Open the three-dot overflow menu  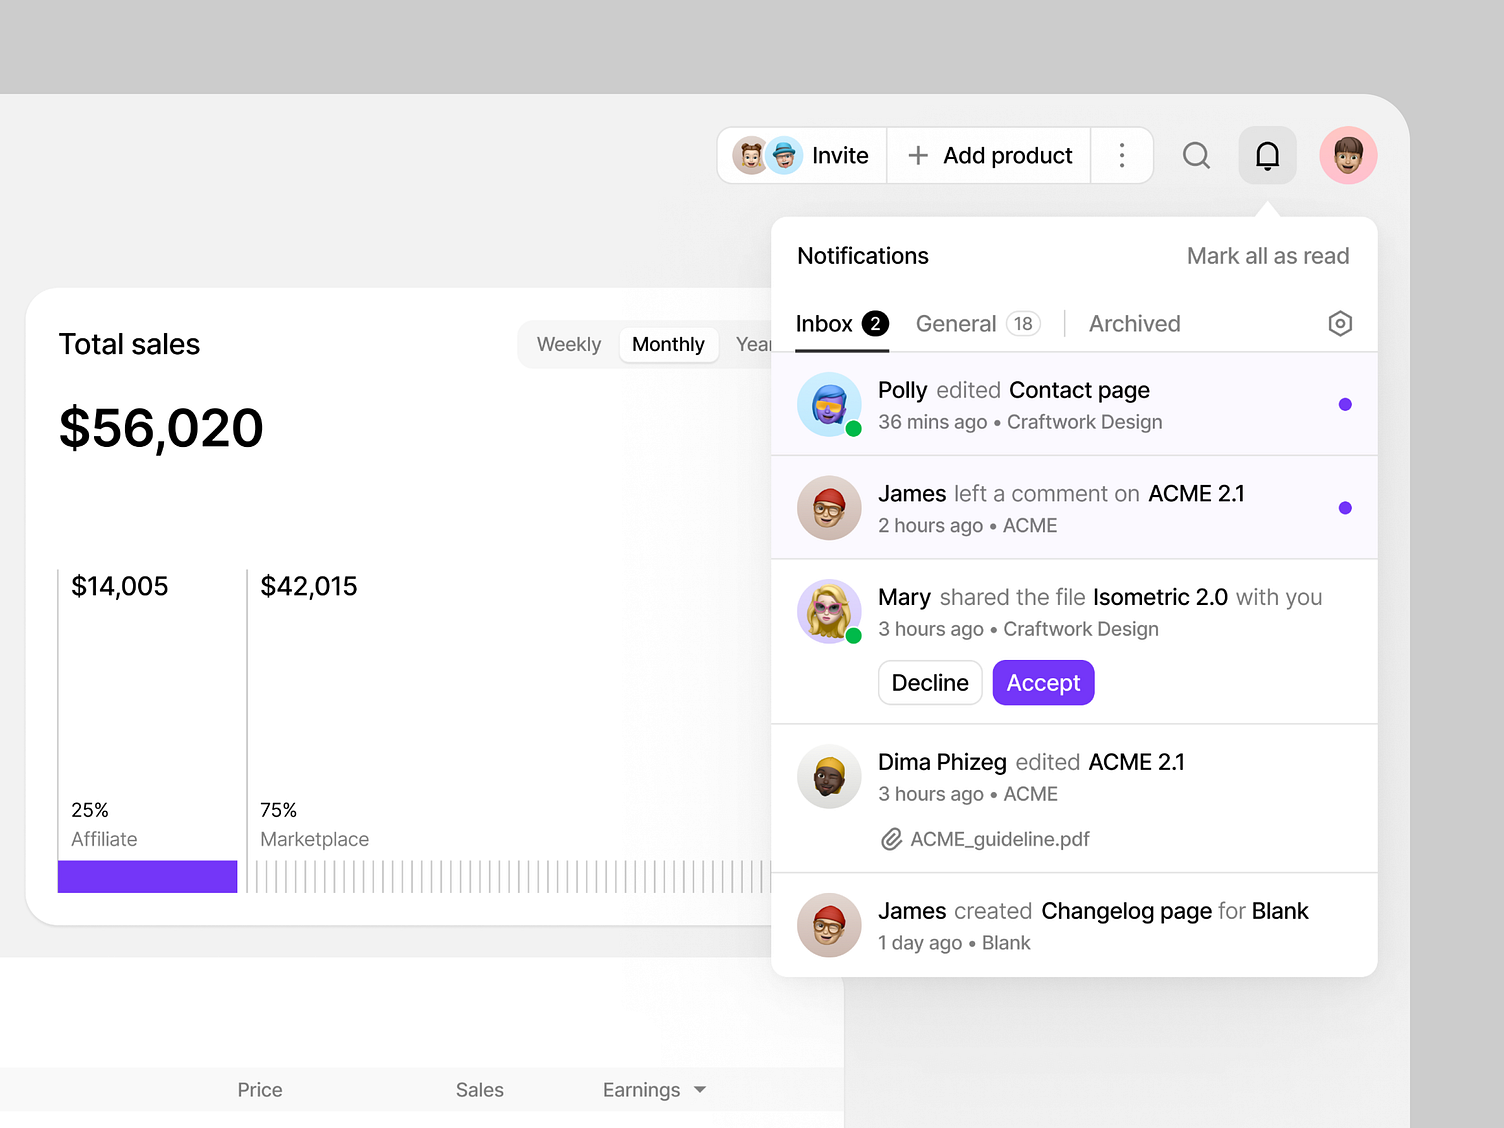pos(1122,155)
